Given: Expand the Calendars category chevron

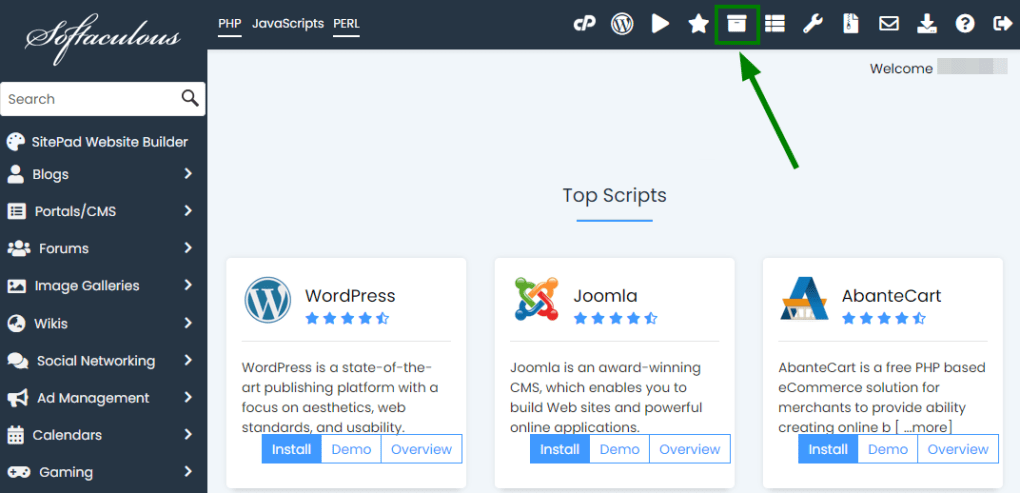Looking at the screenshot, I should [188, 434].
